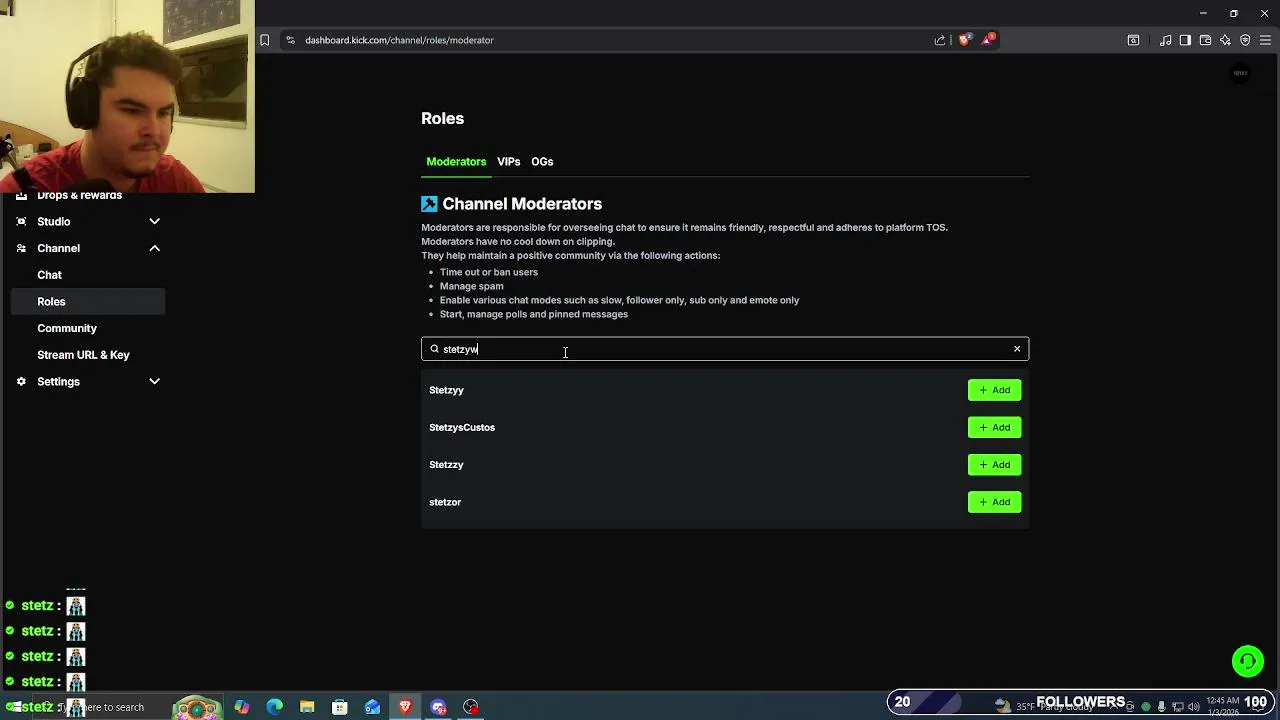Image resolution: width=1280 pixels, height=720 pixels.
Task: Click the browser address bar URL
Action: pyautogui.click(x=399, y=40)
